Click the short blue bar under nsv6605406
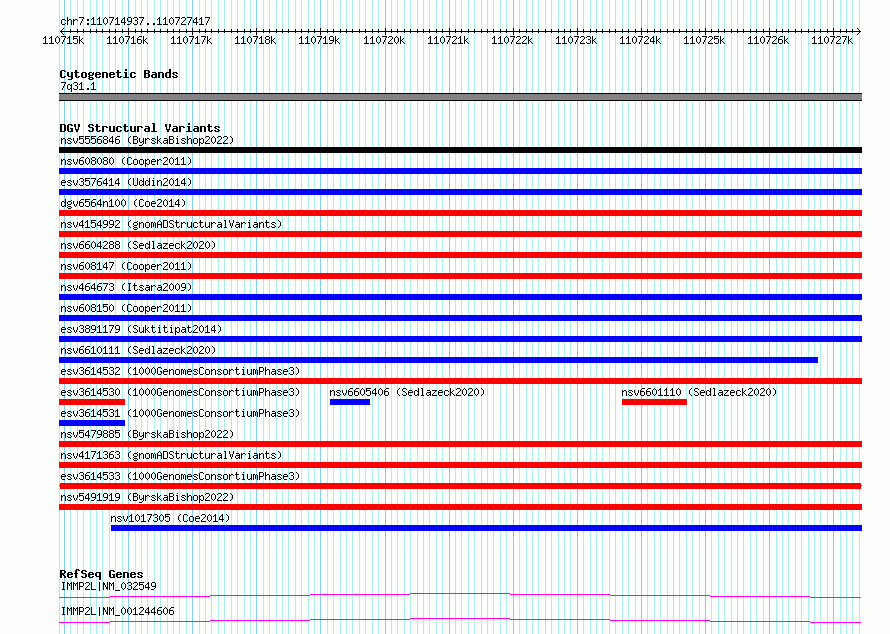The height and width of the screenshot is (634, 890). pos(350,402)
